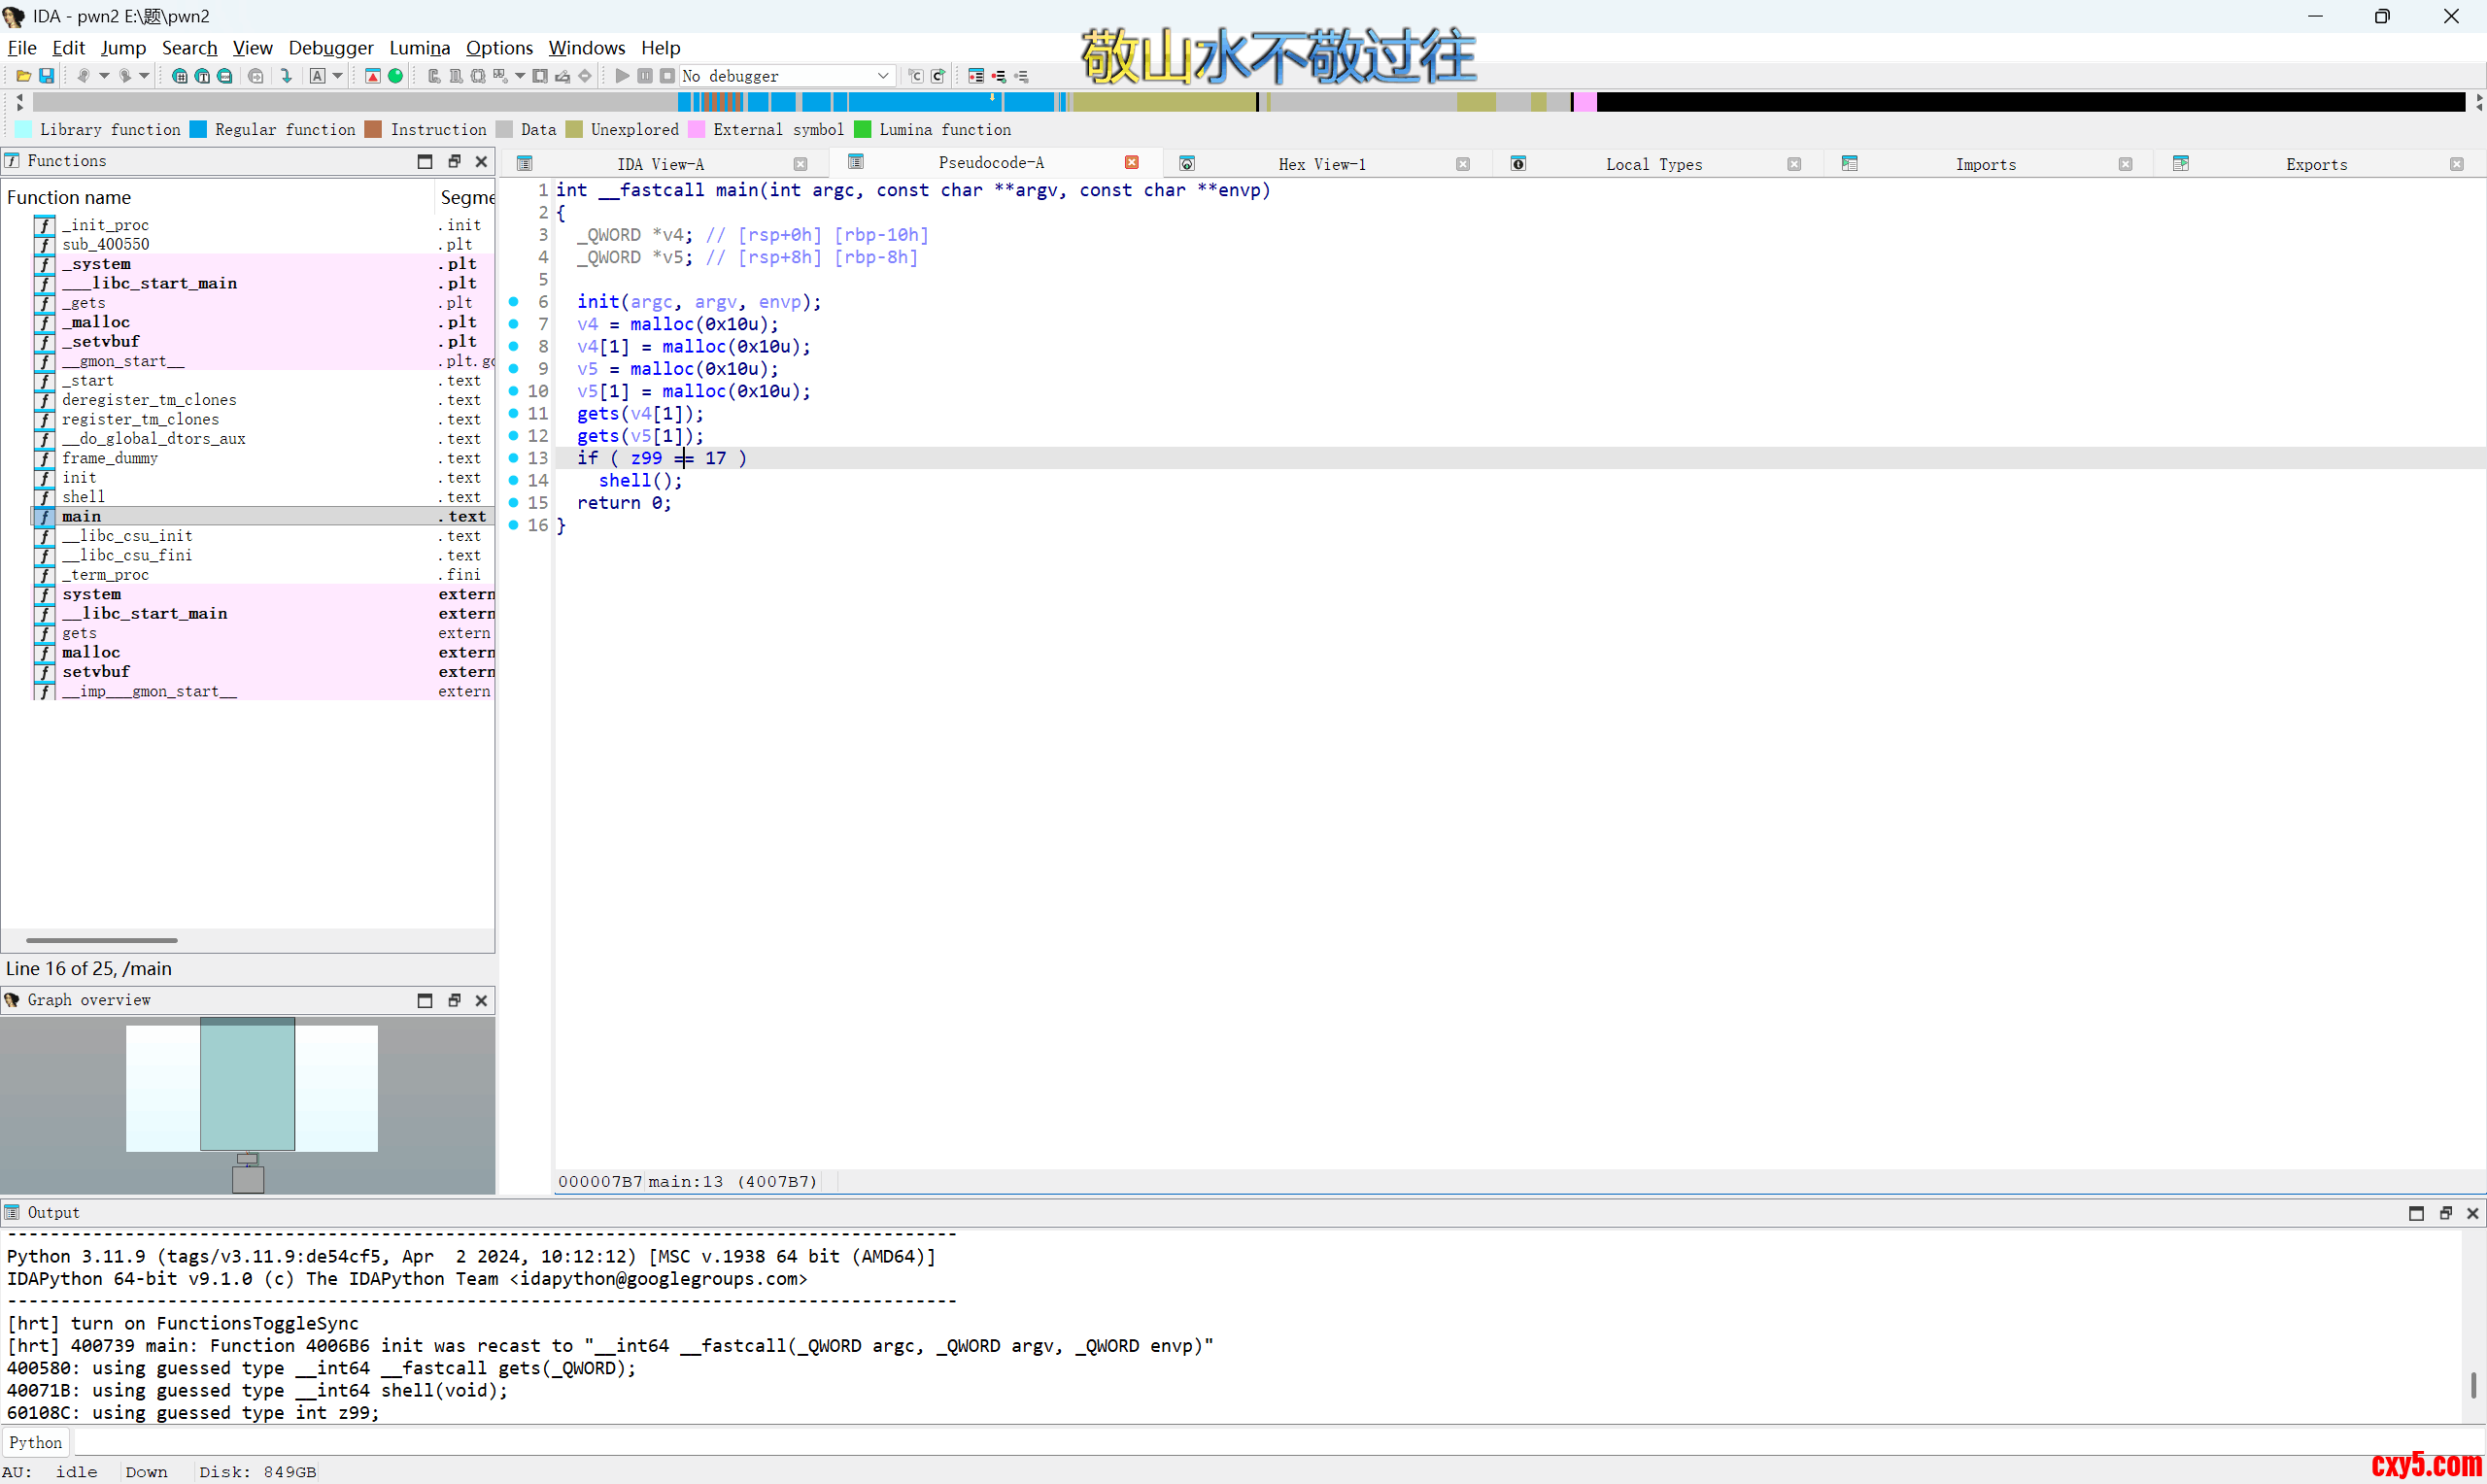This screenshot has height=1484, width=2487.
Task: Click the Save database icon
Action: tap(46, 76)
